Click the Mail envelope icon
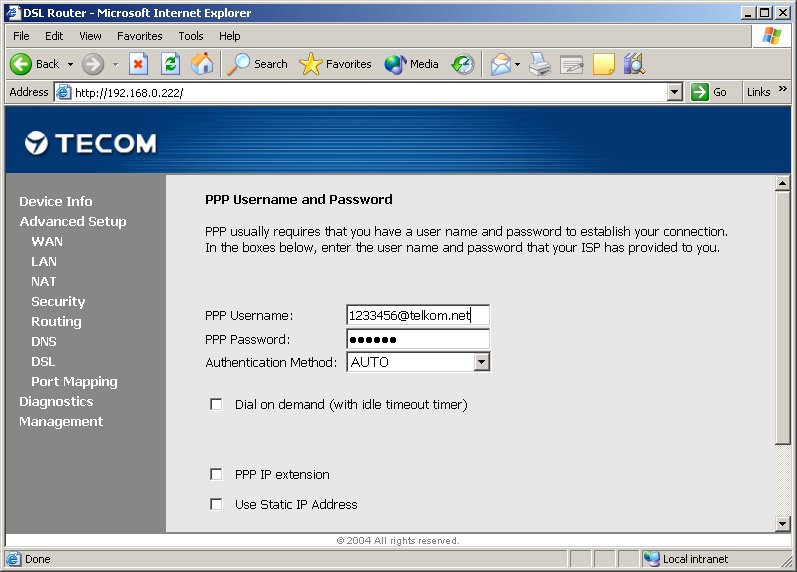The image size is (797, 572). click(501, 64)
